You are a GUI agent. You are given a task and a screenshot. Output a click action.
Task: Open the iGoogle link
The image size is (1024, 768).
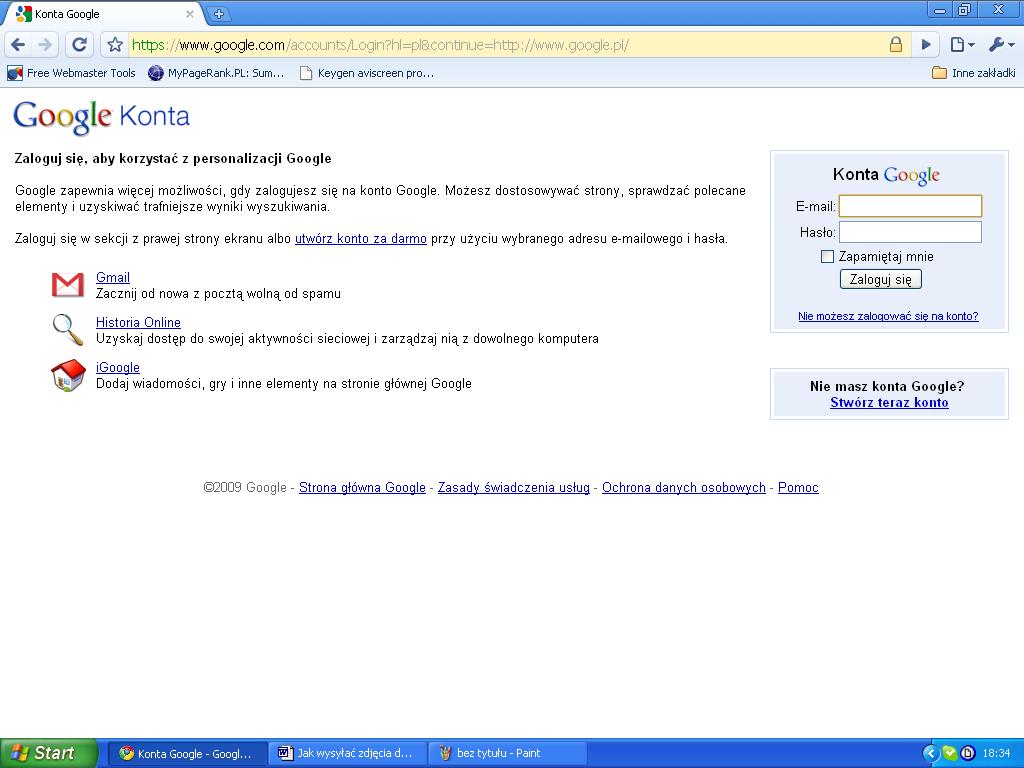(118, 368)
